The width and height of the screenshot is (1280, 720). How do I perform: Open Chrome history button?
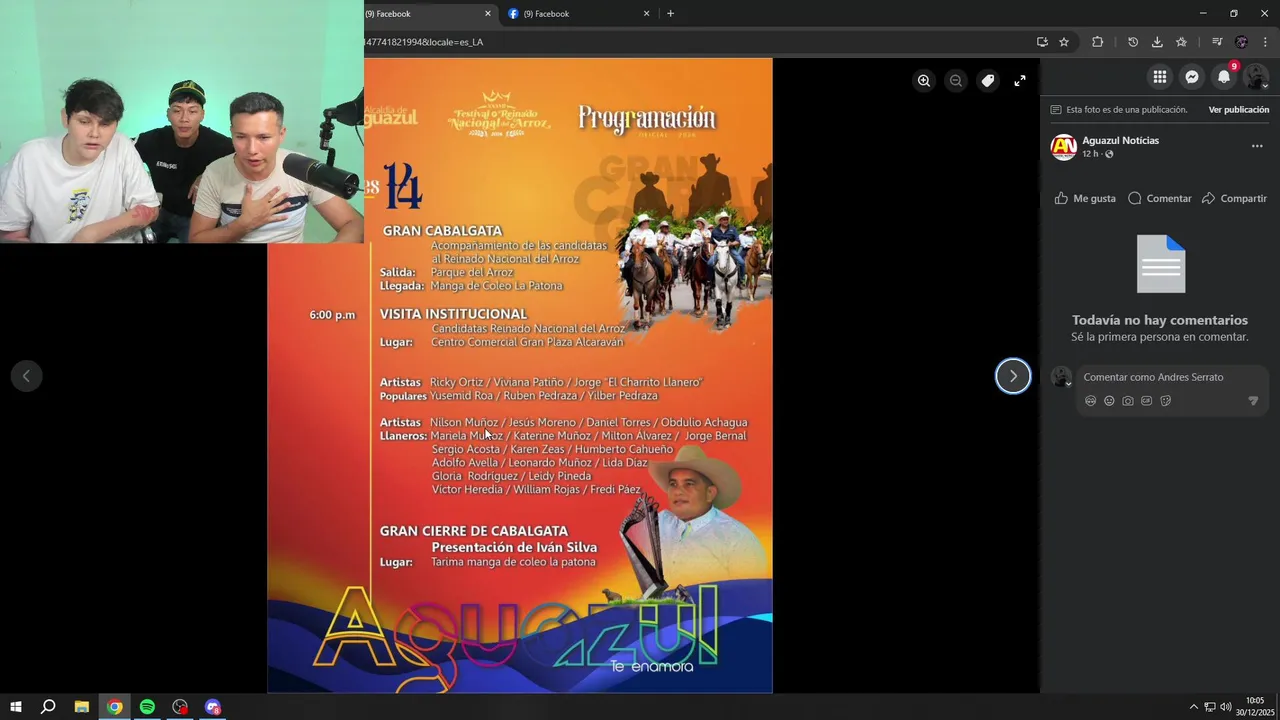coord(1133,42)
